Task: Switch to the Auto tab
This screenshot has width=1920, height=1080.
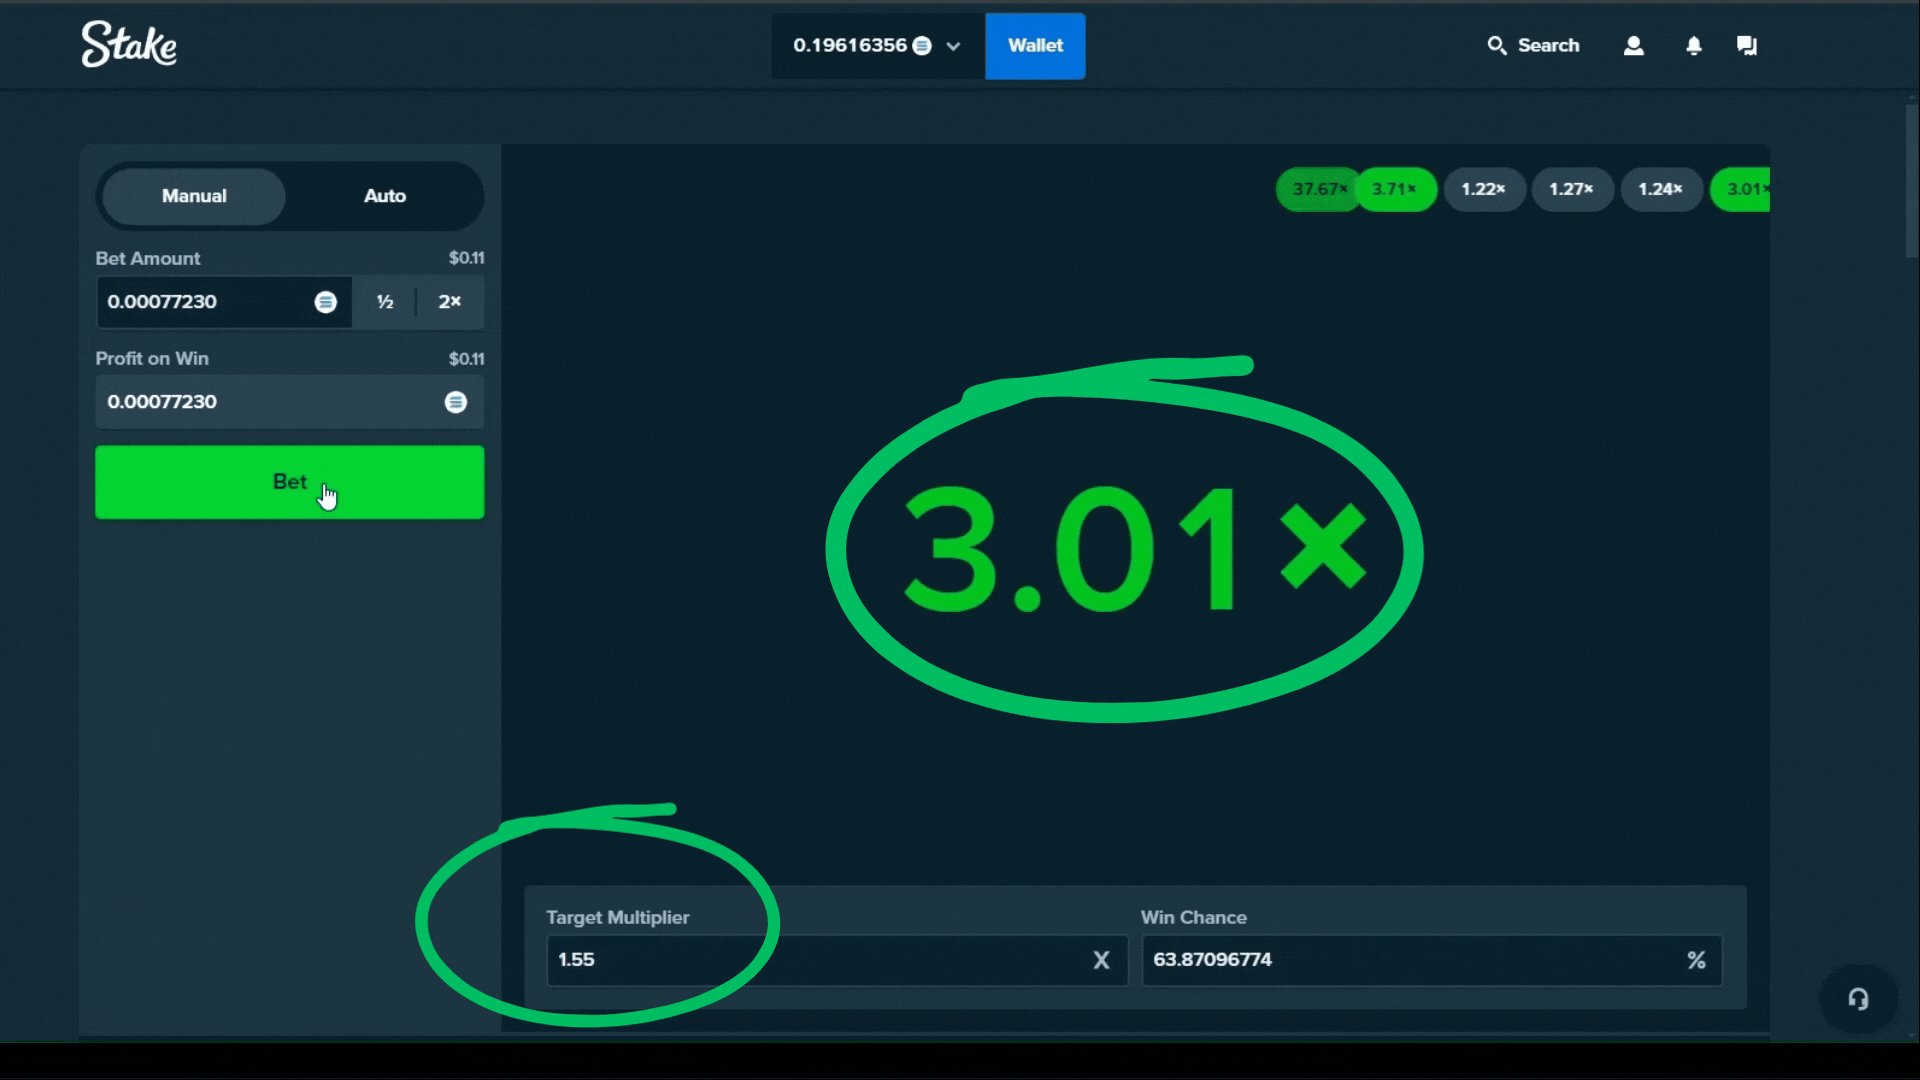Action: [x=385, y=196]
